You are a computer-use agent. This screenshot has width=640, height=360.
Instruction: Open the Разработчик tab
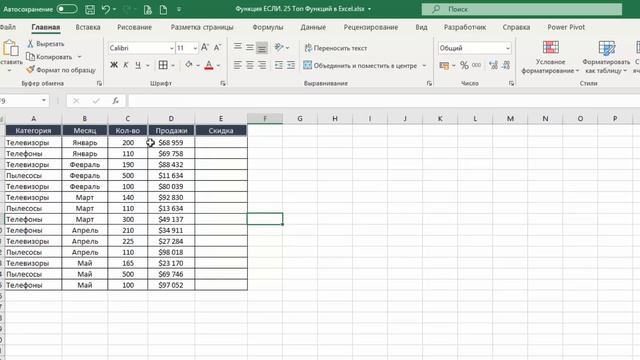(465, 27)
